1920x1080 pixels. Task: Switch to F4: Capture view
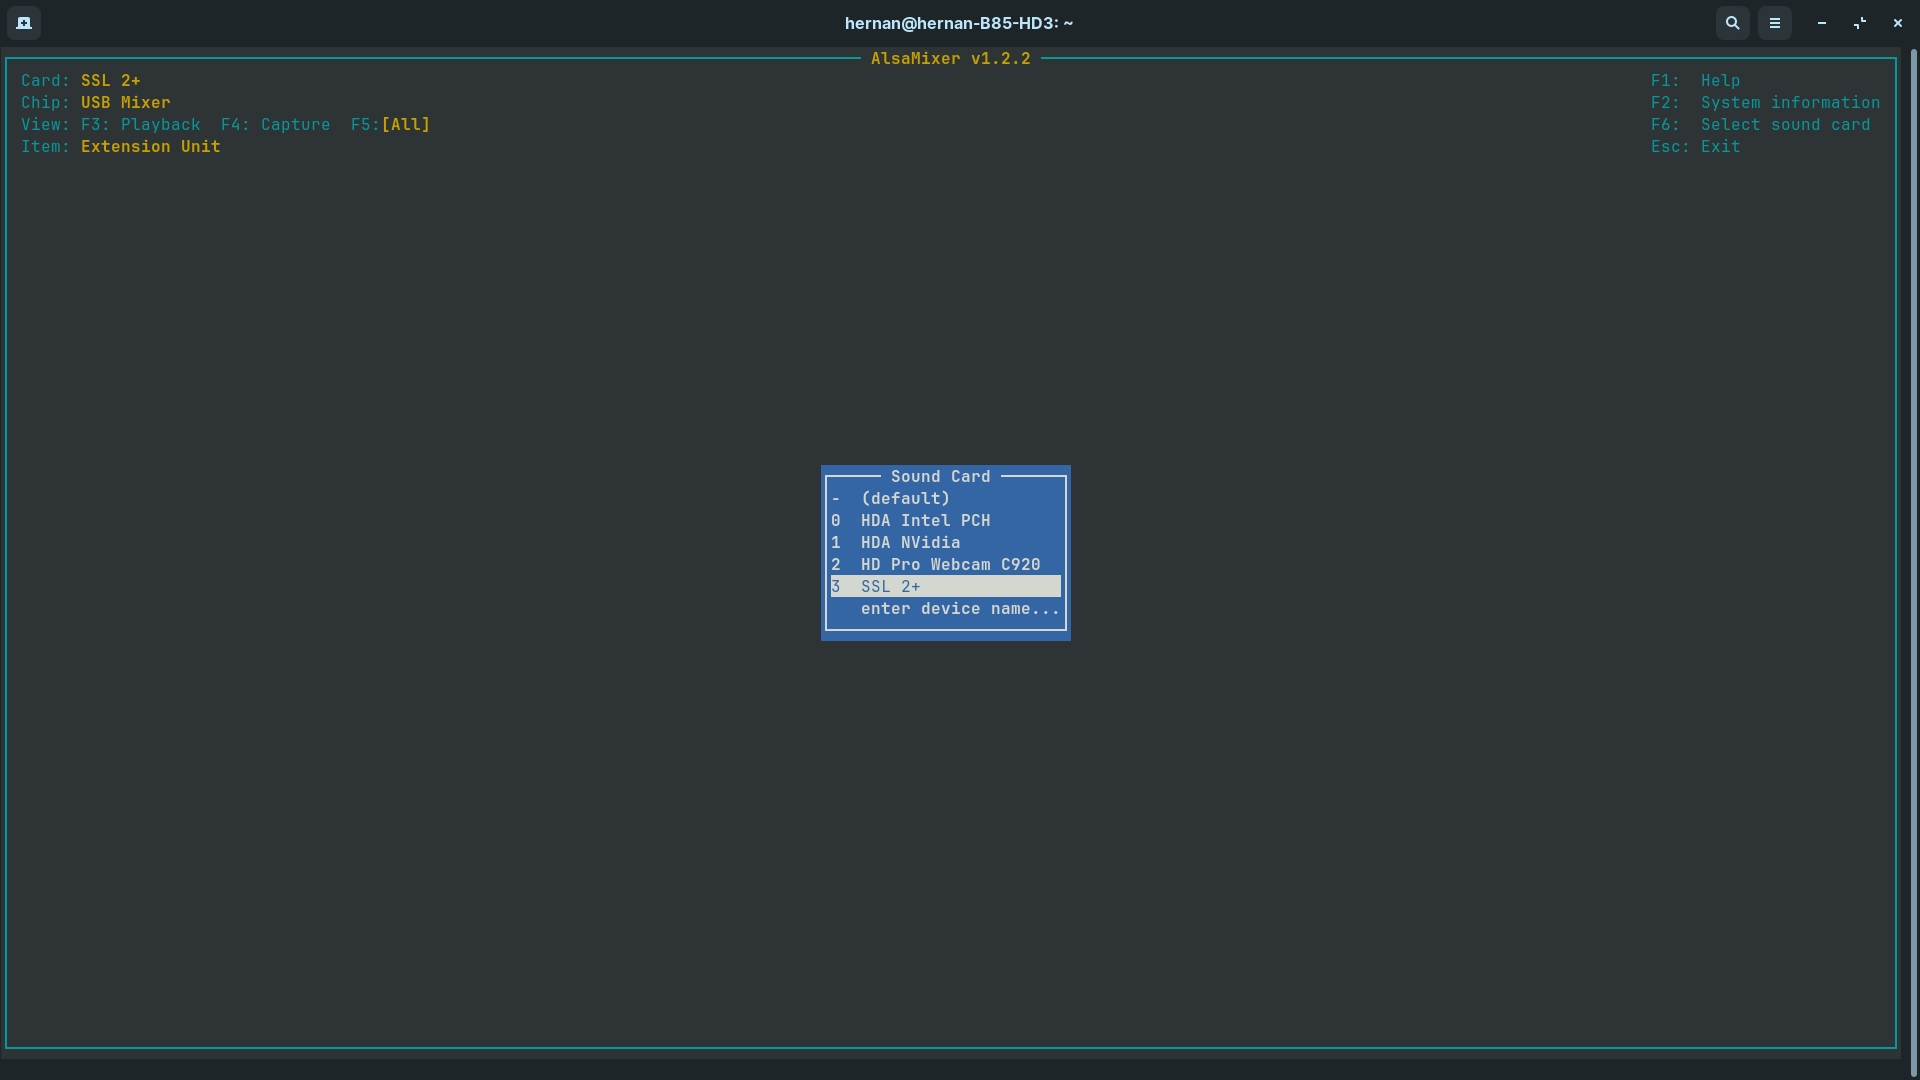click(276, 124)
